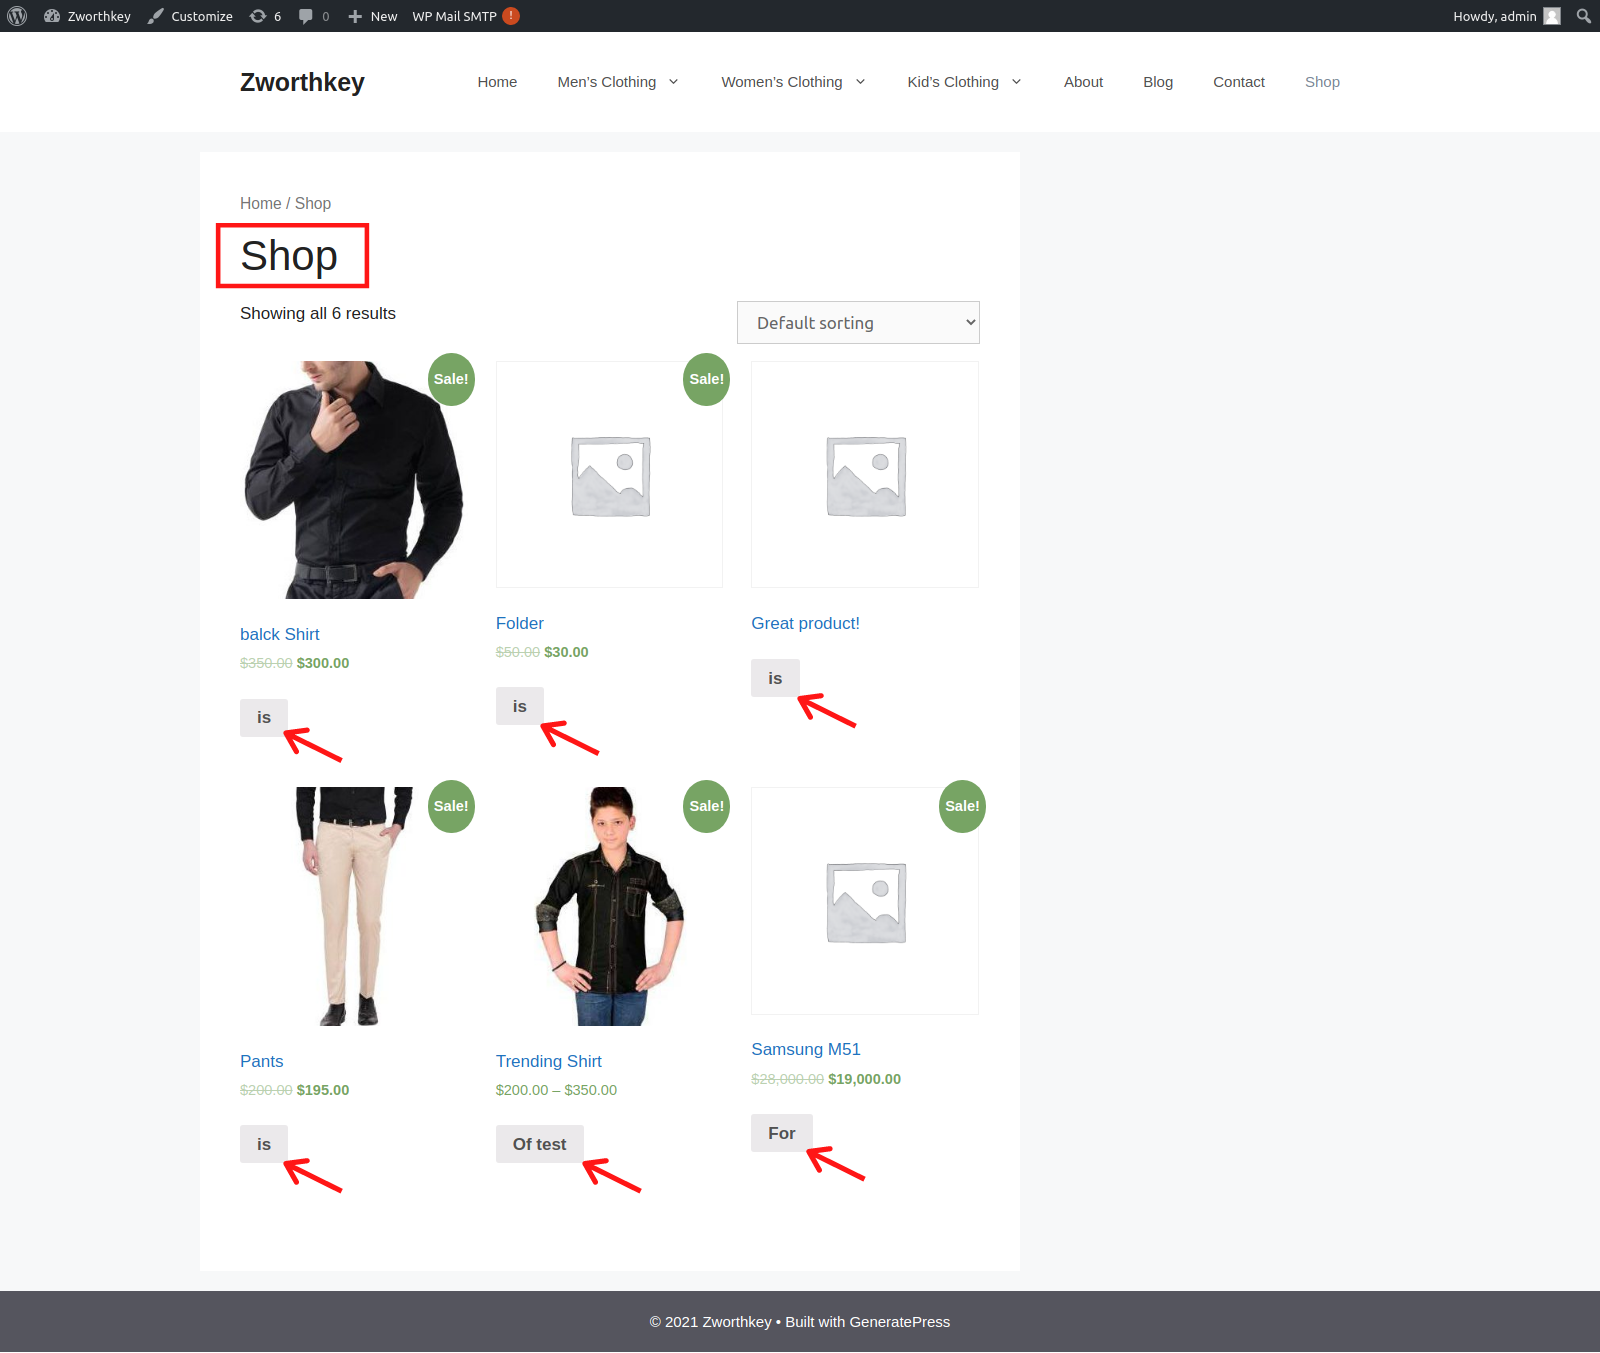Screen dimensions: 1600x1353
Task: Click the 'Showing all 6 results' text
Action: point(318,313)
